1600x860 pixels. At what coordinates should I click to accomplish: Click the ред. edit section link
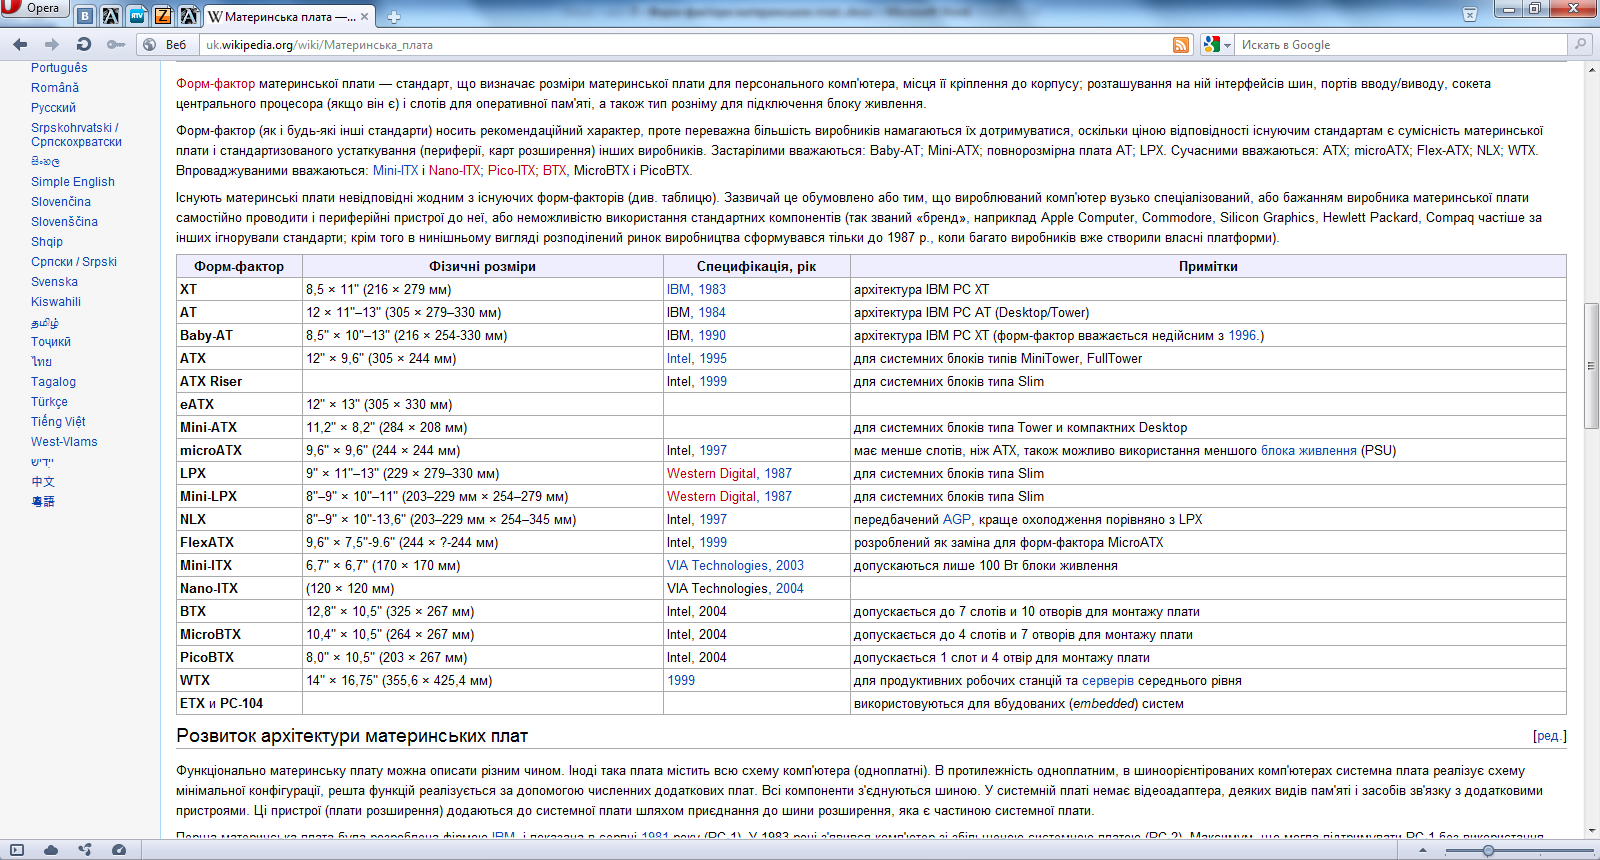(x=1549, y=736)
